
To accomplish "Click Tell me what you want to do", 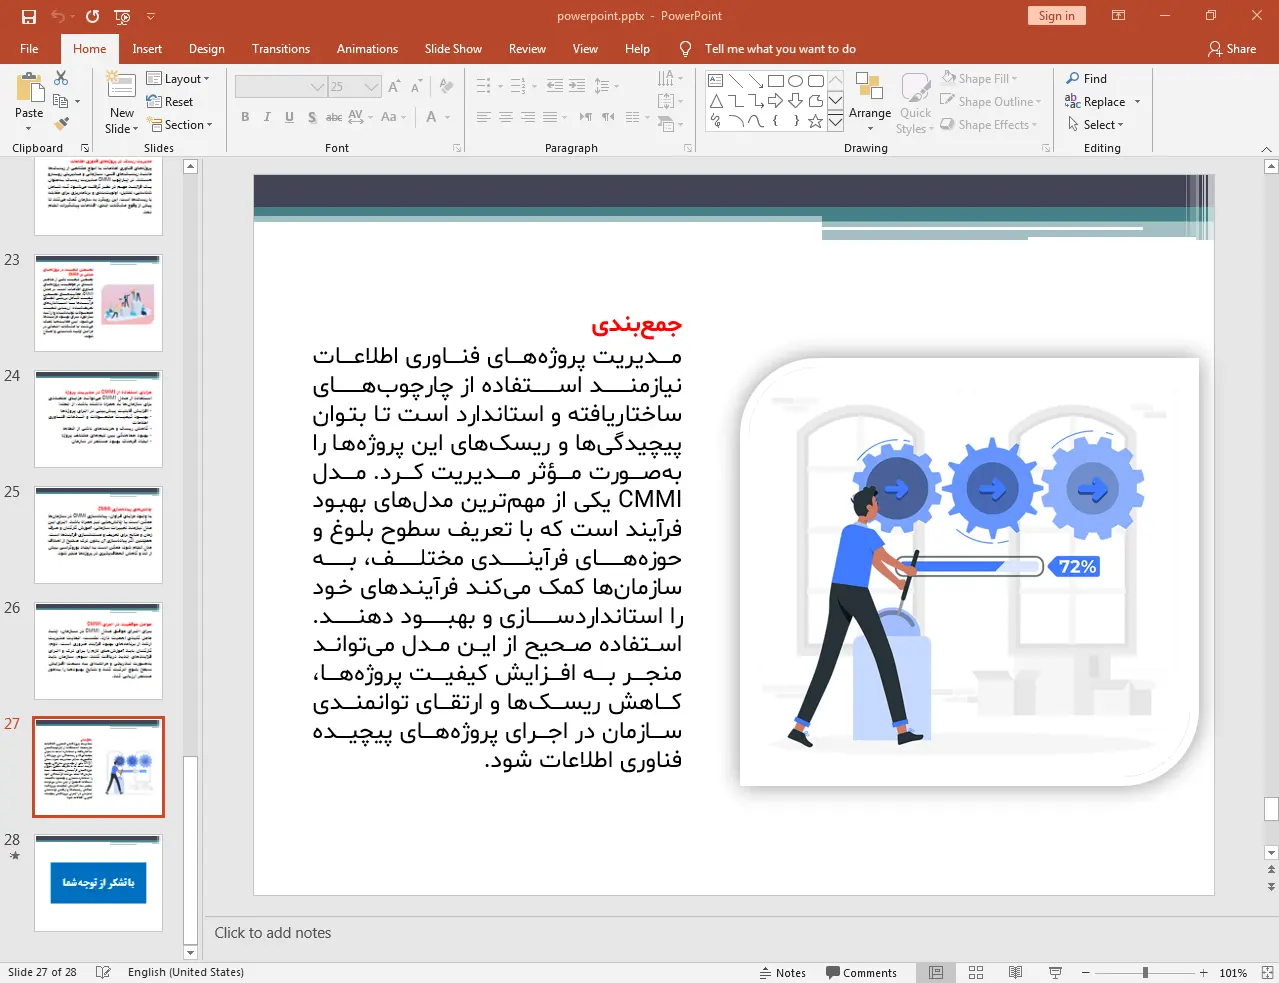I will (x=780, y=49).
